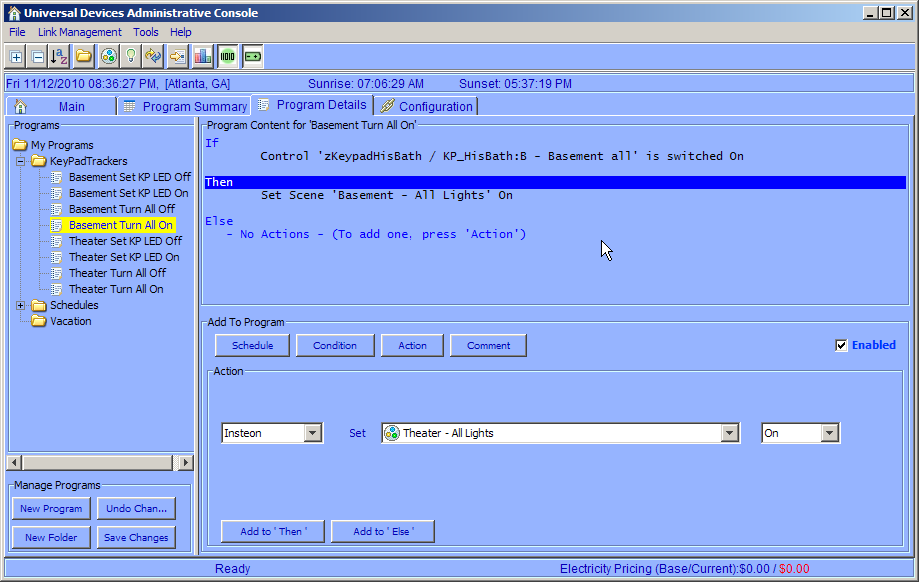The height and width of the screenshot is (582, 919).
Task: Click the scene (colored circles) toolbar icon
Action: (x=108, y=56)
